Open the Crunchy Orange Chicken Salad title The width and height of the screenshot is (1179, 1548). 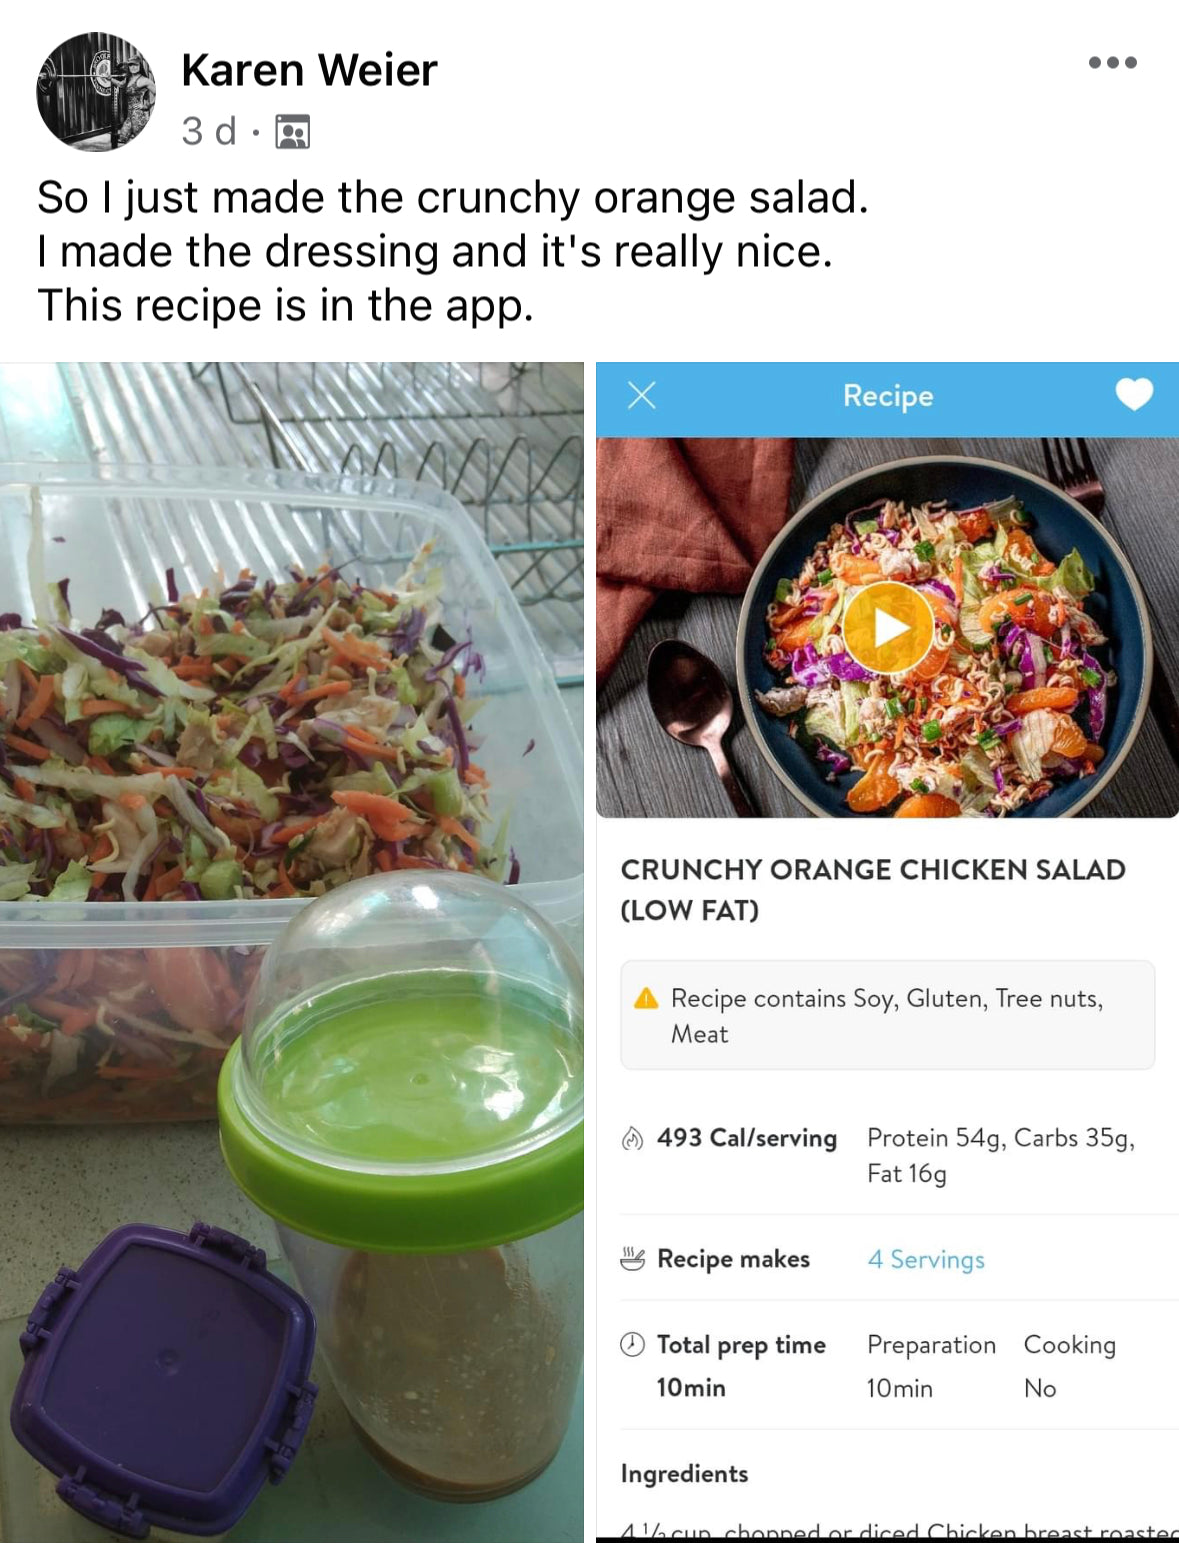tap(873, 889)
